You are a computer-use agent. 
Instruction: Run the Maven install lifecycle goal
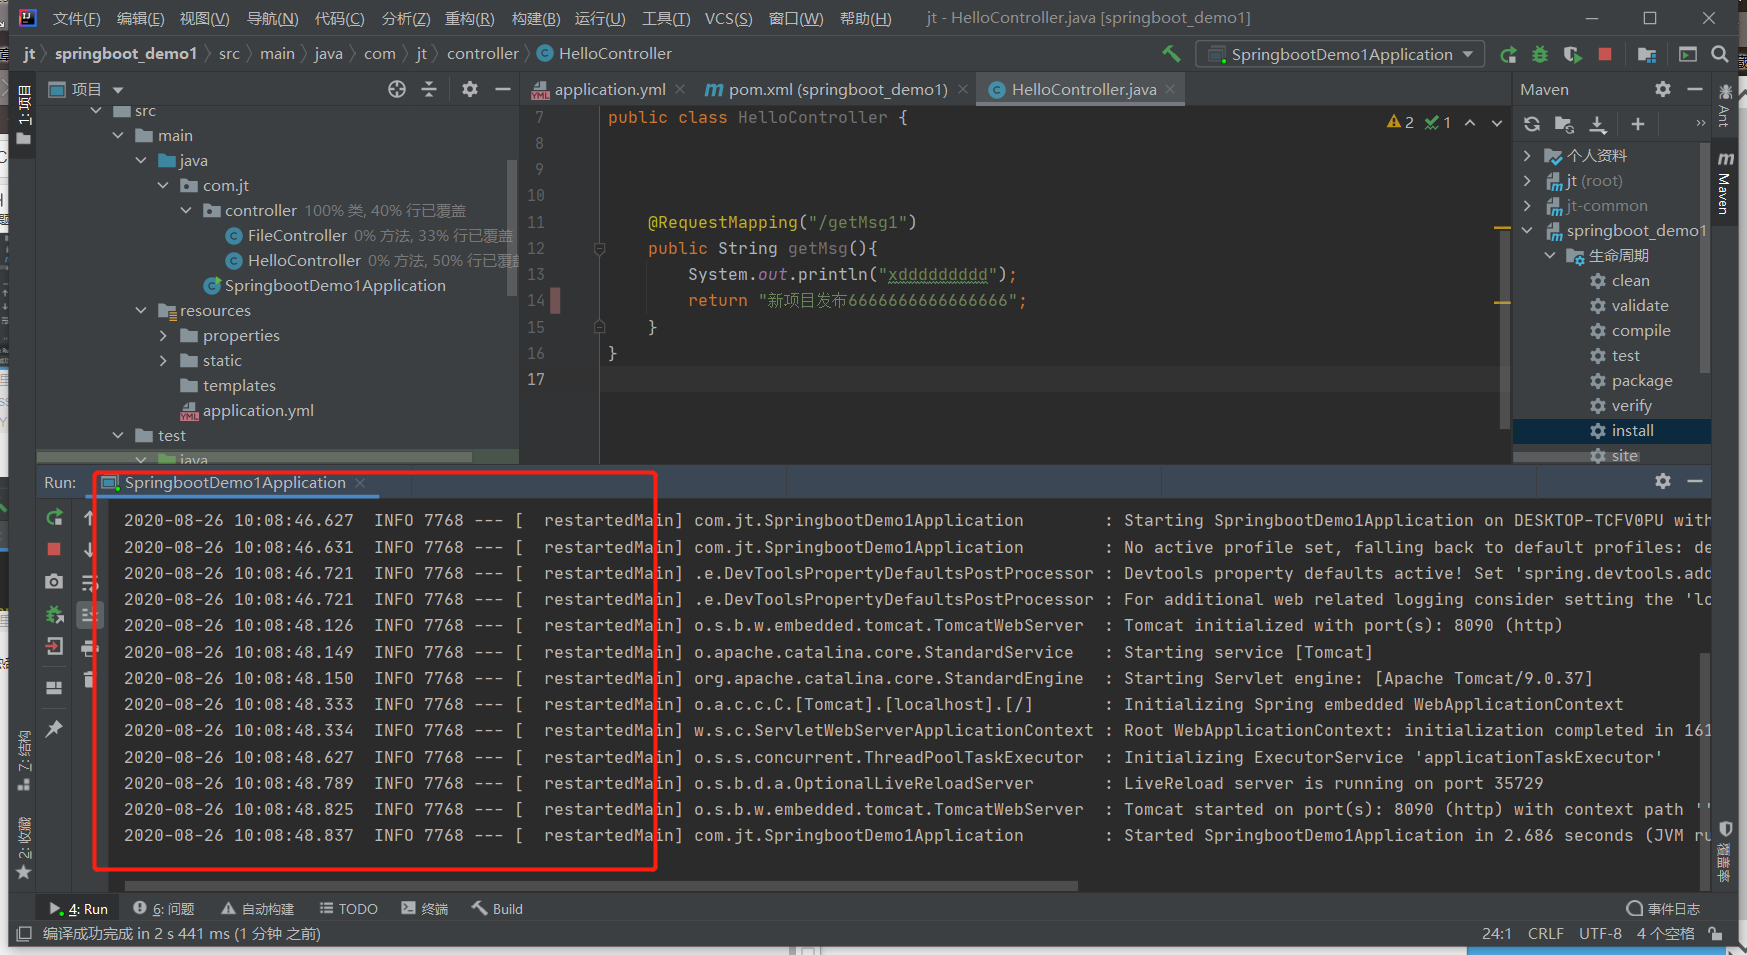click(1632, 430)
